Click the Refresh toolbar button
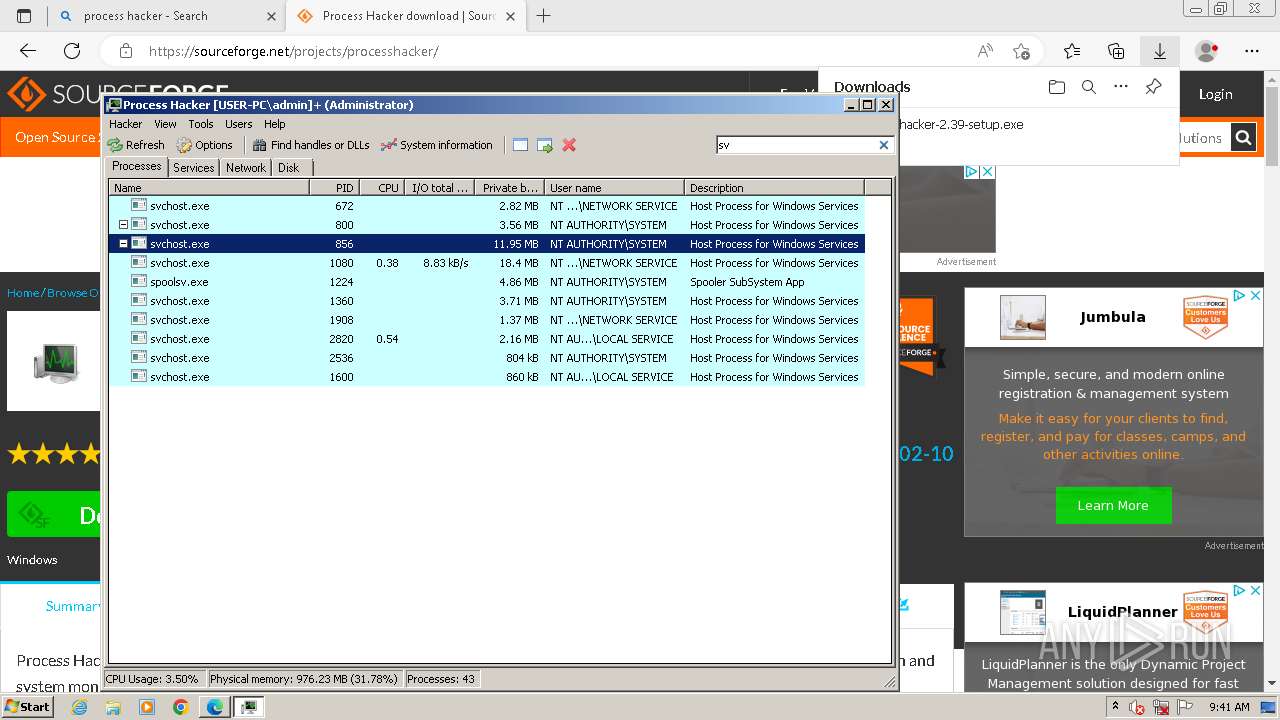Viewport: 1280px width, 720px height. coord(136,145)
